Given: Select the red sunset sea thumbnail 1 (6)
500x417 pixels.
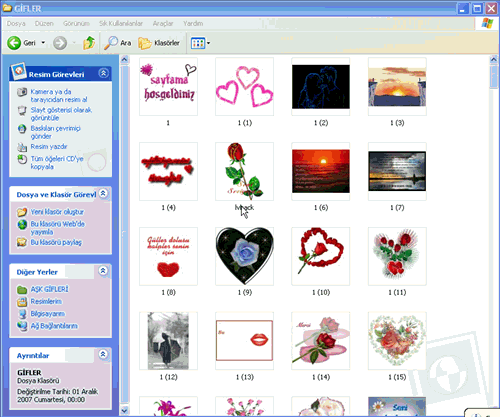Looking at the screenshot, I should (321, 171).
